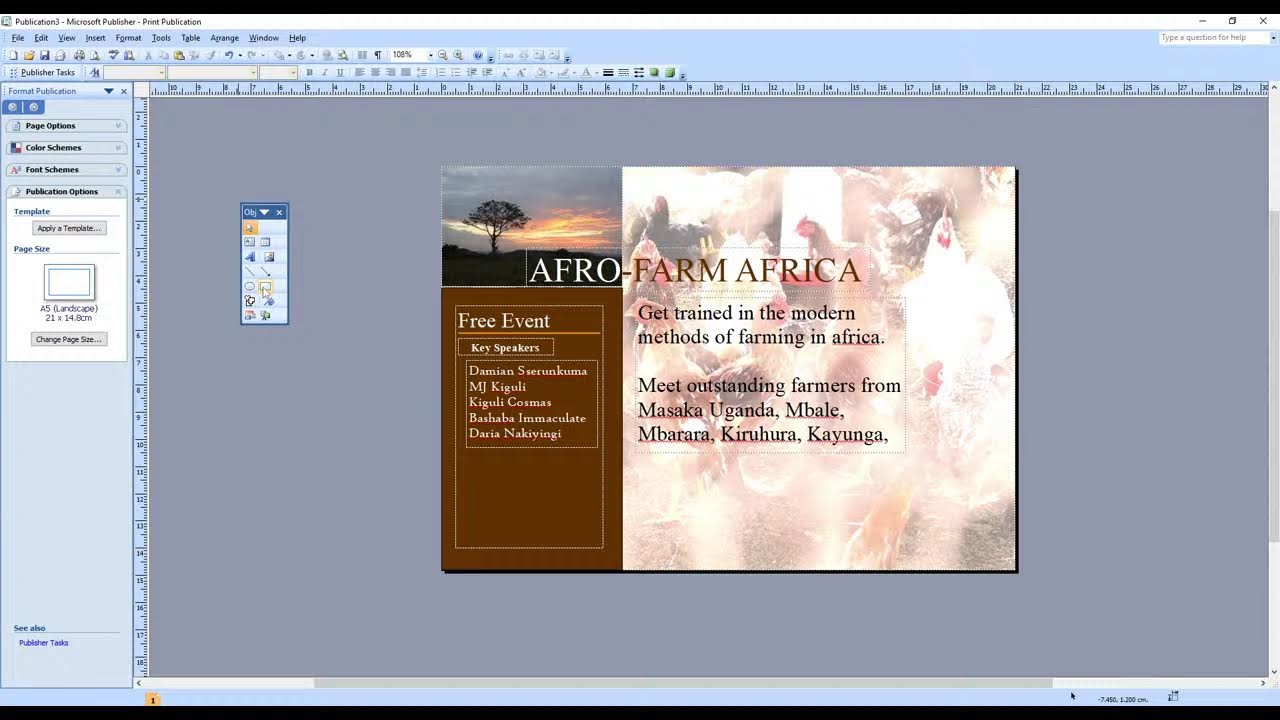Select the Objects pointer tool
The width and height of the screenshot is (1280, 720).
pos(250,228)
